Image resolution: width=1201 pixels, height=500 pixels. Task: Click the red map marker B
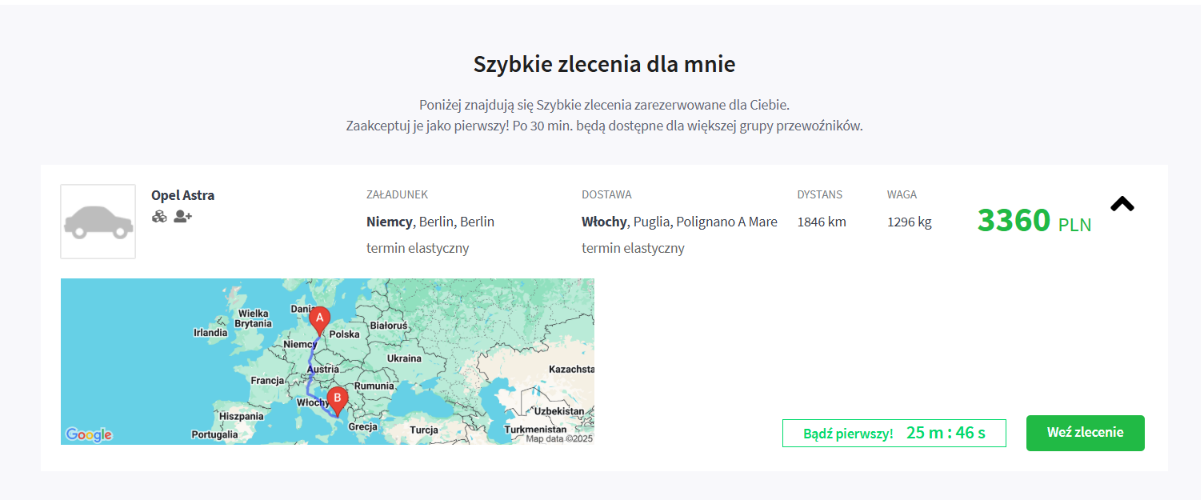[x=337, y=400]
